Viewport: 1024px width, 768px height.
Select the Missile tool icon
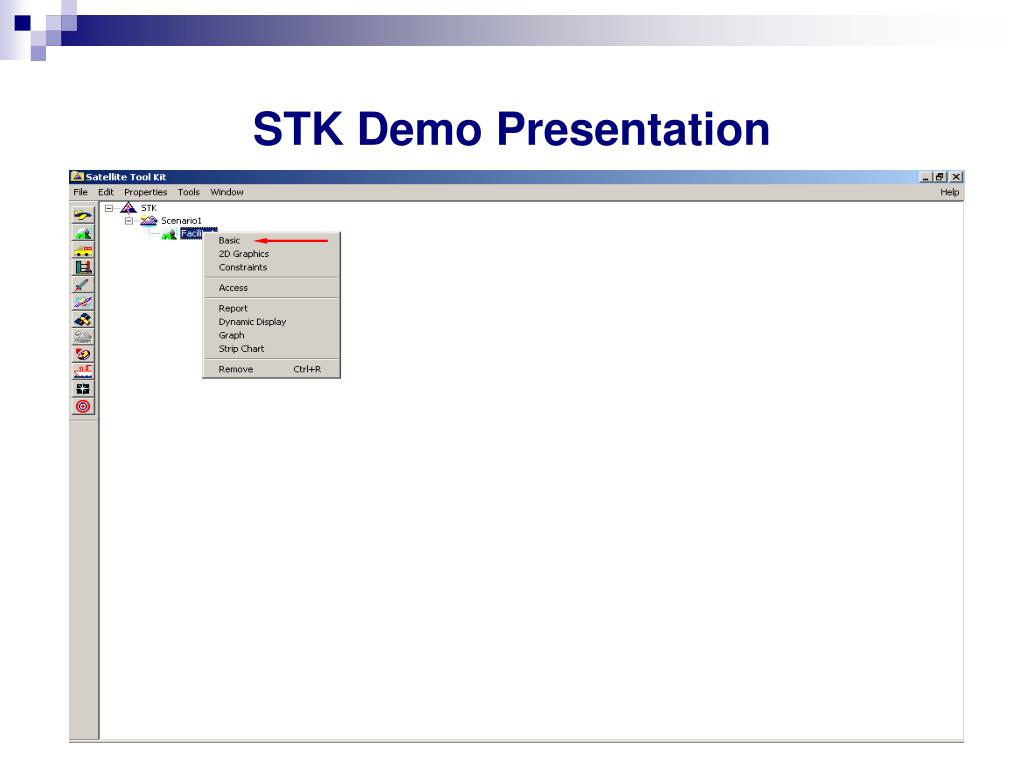(83, 285)
